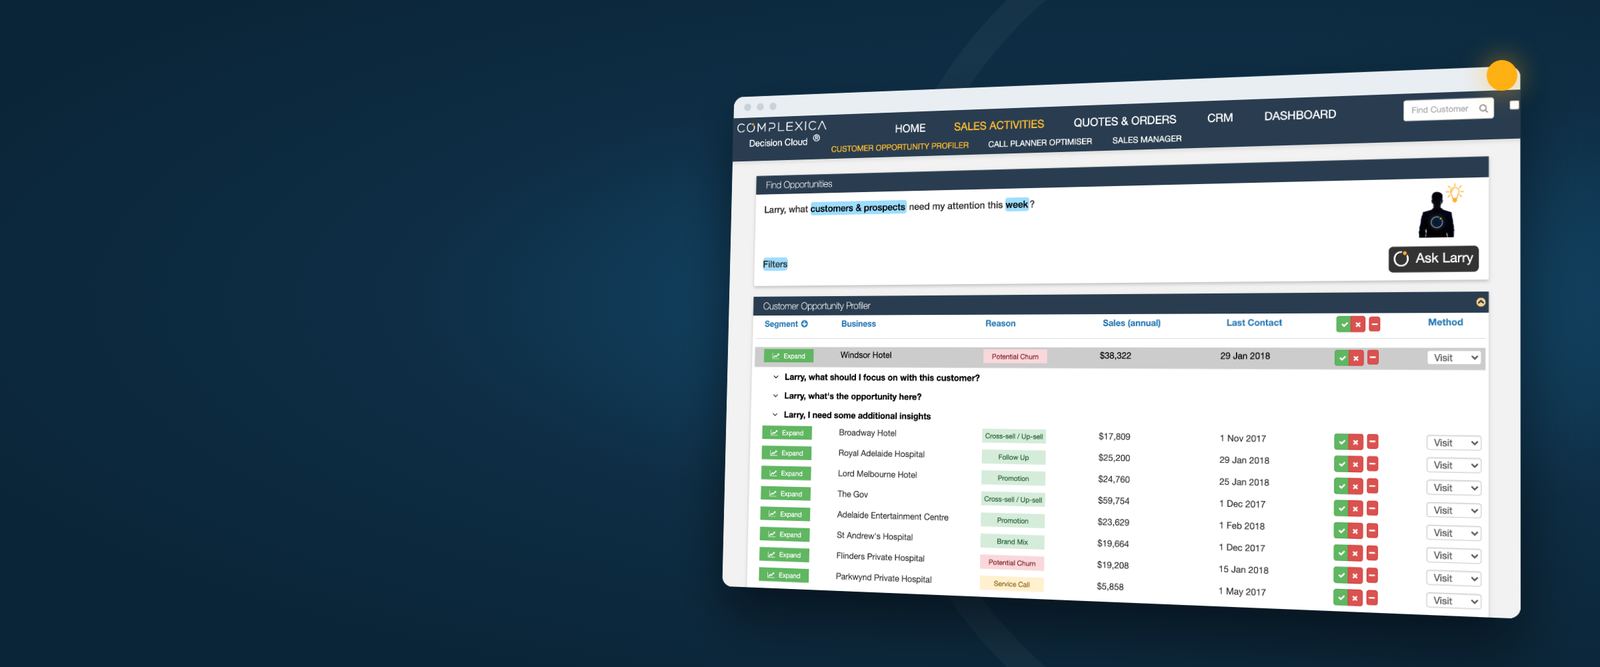The height and width of the screenshot is (667, 1600).
Task: Reject the Windsor Hotel opportunity with red X
Action: pyautogui.click(x=1357, y=358)
